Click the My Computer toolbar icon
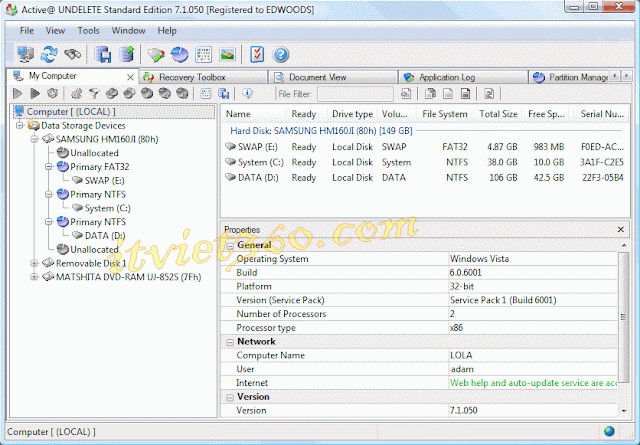The image size is (640, 445). pyautogui.click(x=25, y=54)
